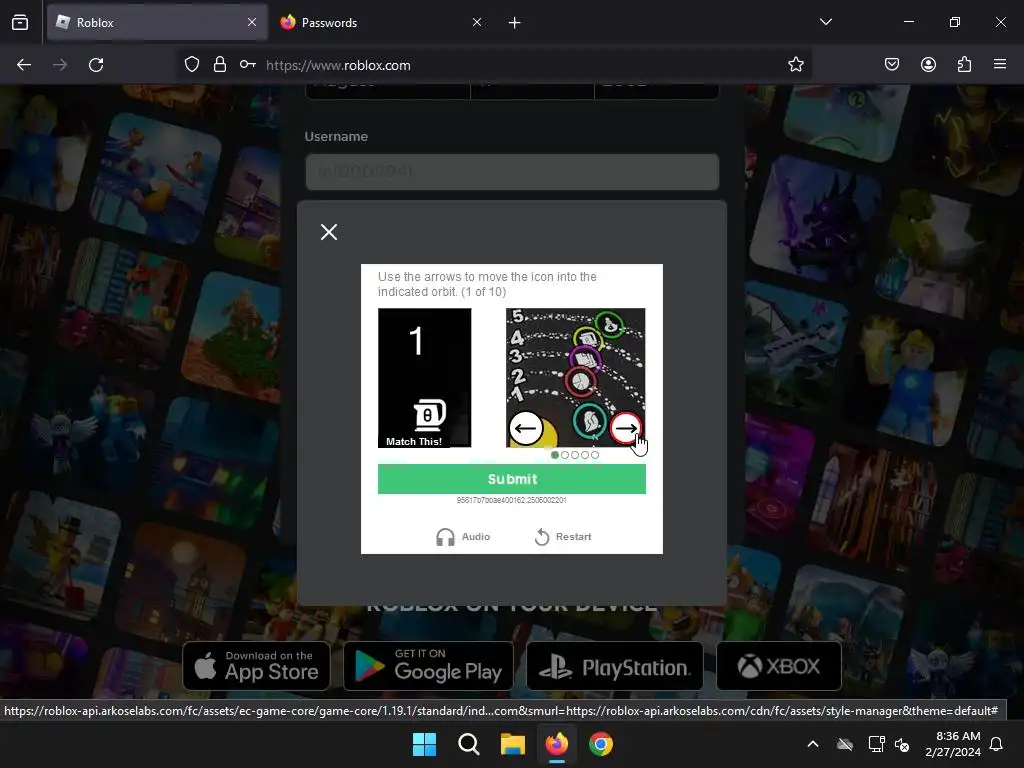Open the tracking protection shield icon

point(191,65)
